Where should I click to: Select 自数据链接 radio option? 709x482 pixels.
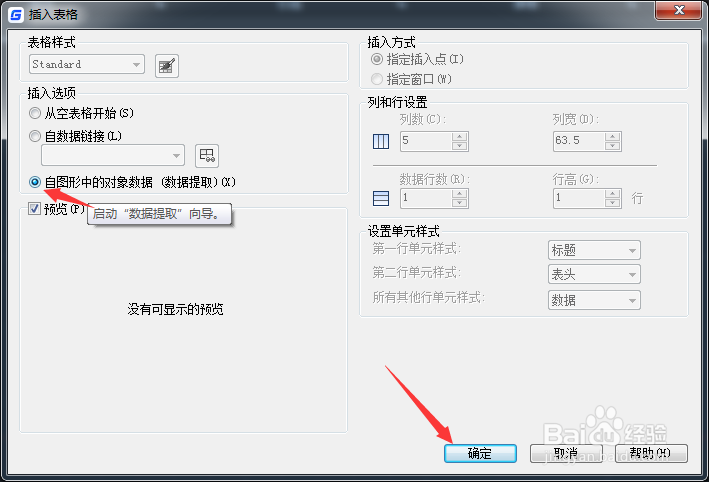pyautogui.click(x=35, y=136)
